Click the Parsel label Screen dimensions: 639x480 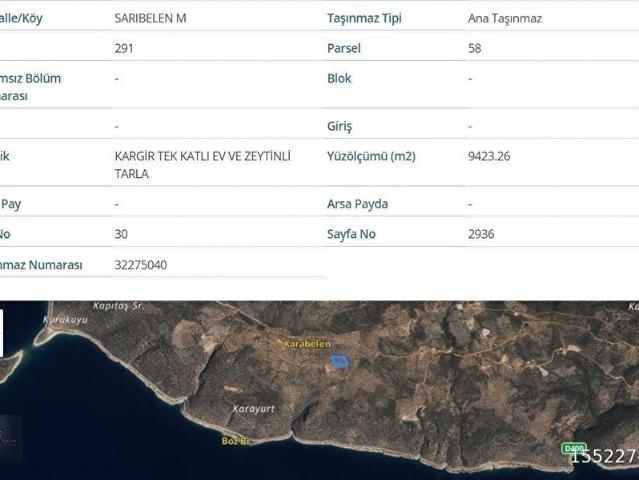pyautogui.click(x=344, y=48)
